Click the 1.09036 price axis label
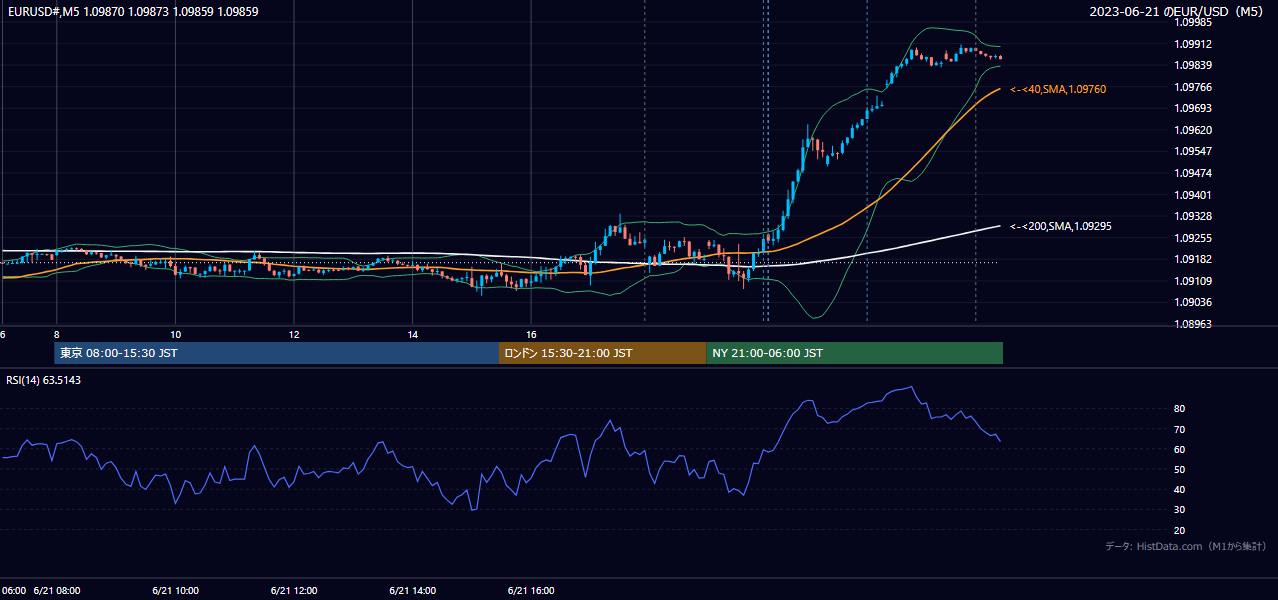 tap(1194, 302)
